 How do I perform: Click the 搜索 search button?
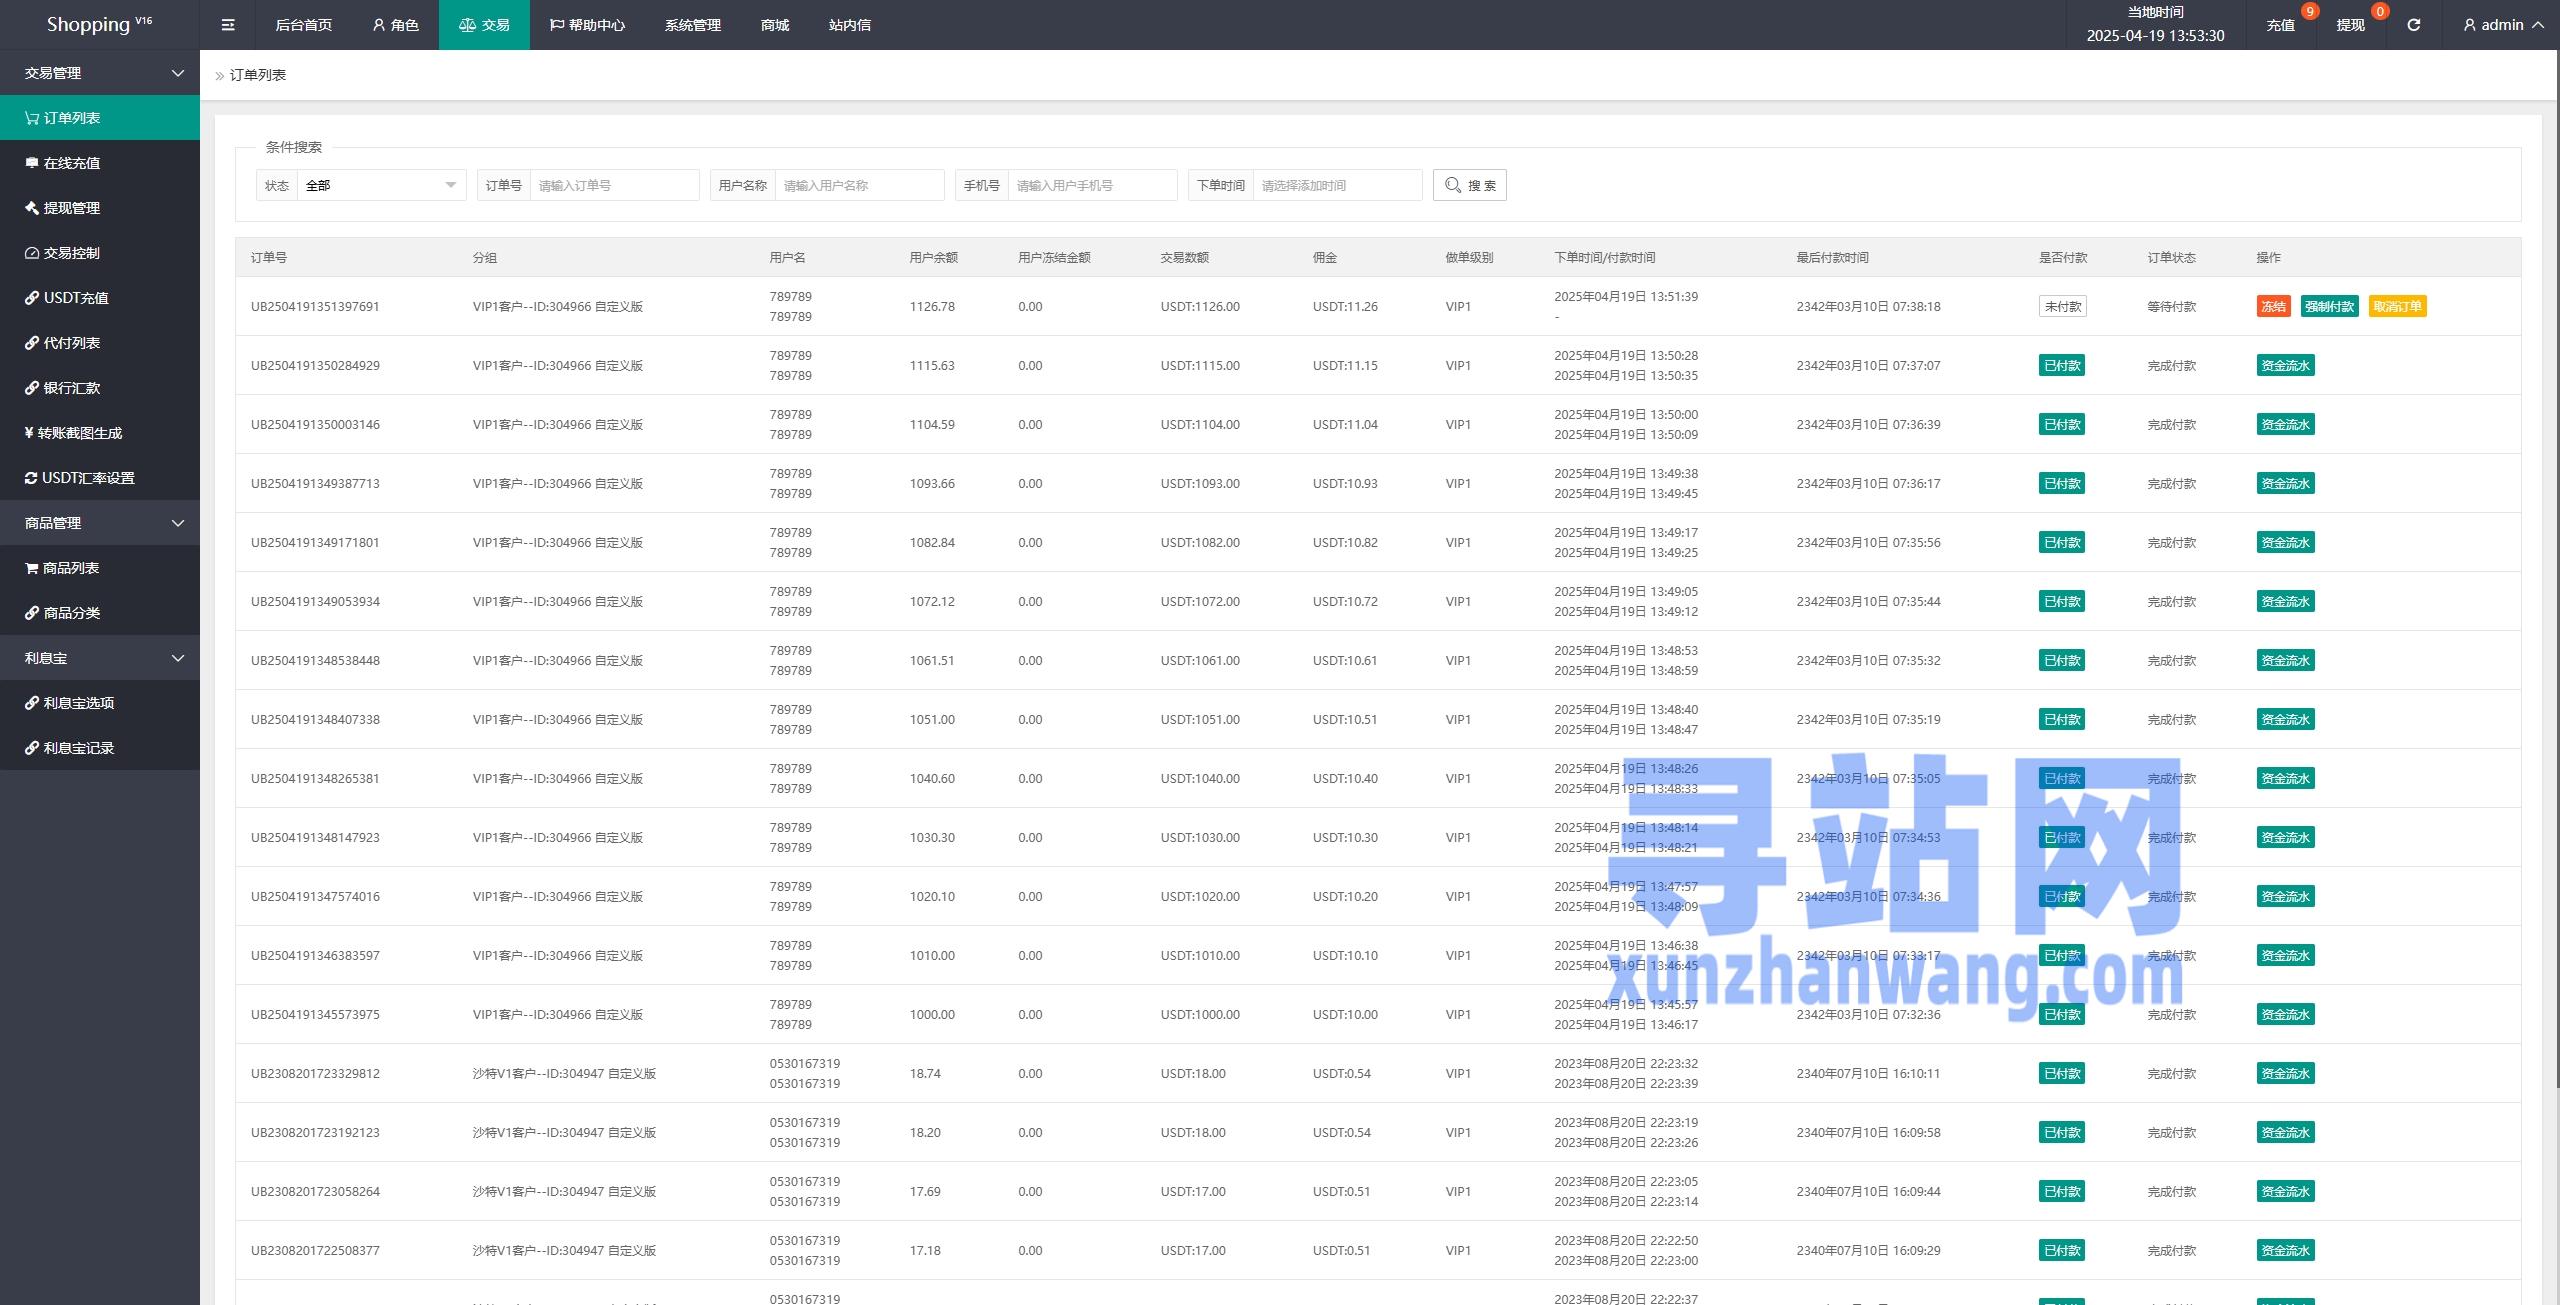[1469, 185]
